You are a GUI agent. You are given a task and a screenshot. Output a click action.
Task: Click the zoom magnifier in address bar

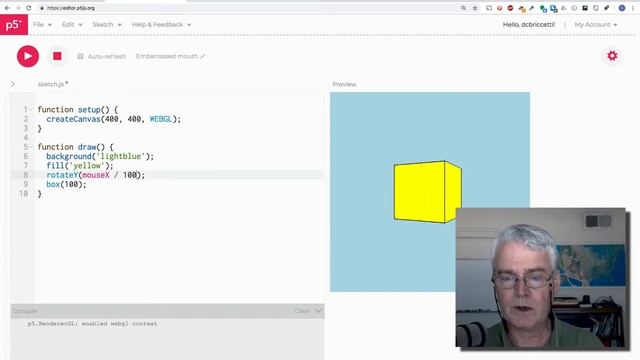point(463,8)
